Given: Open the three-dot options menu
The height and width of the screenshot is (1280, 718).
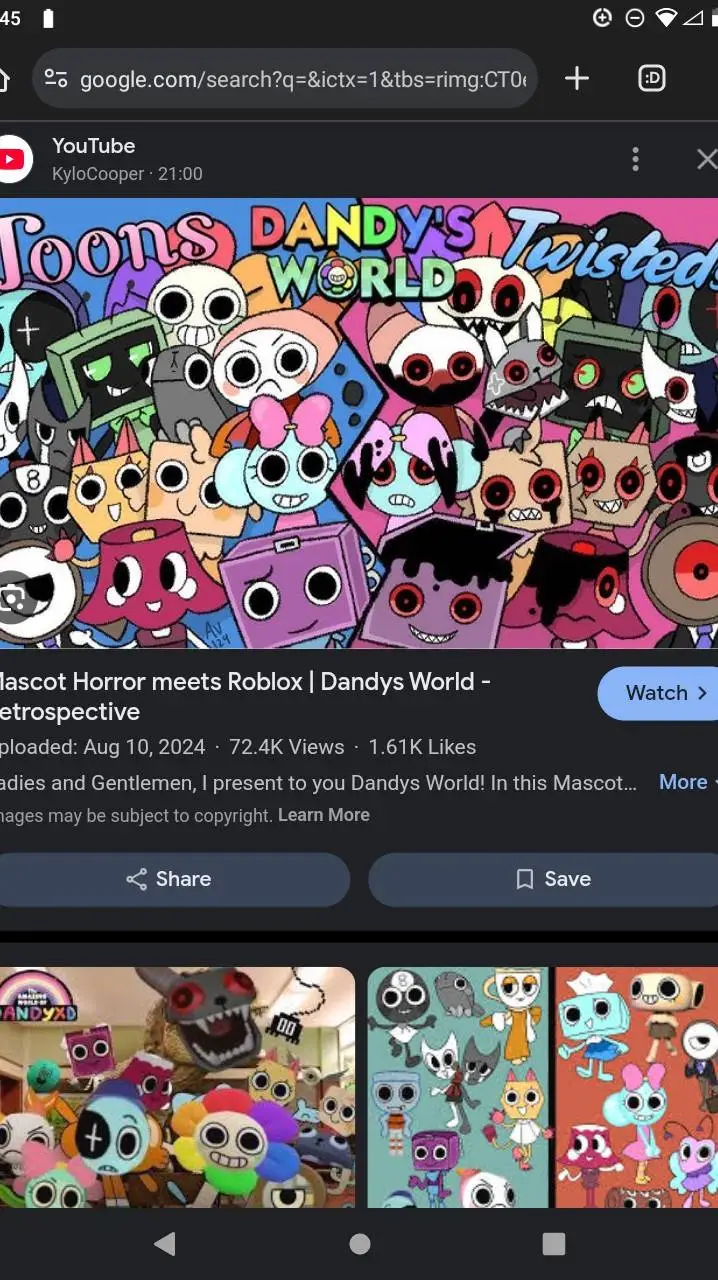Looking at the screenshot, I should (x=635, y=159).
